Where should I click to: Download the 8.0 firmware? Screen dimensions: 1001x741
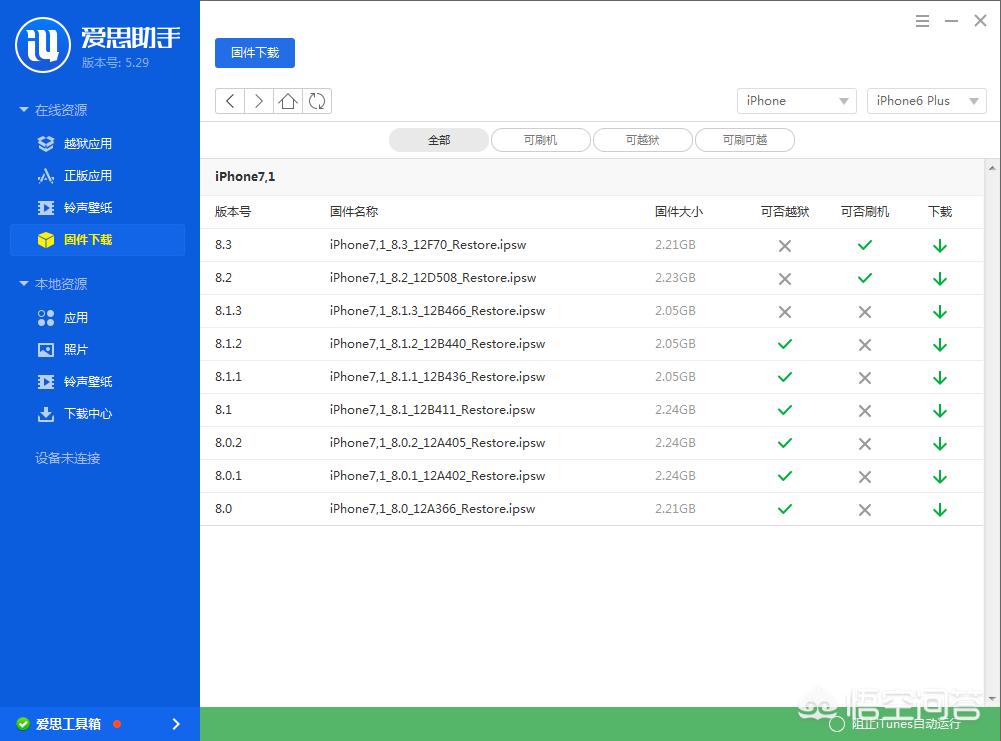[940, 510]
